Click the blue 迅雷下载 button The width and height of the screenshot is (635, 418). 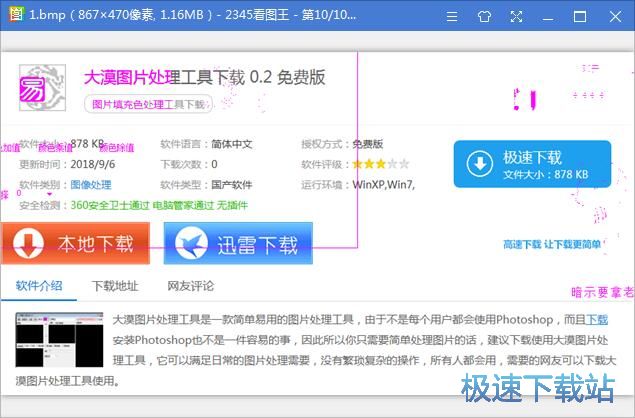click(x=238, y=243)
